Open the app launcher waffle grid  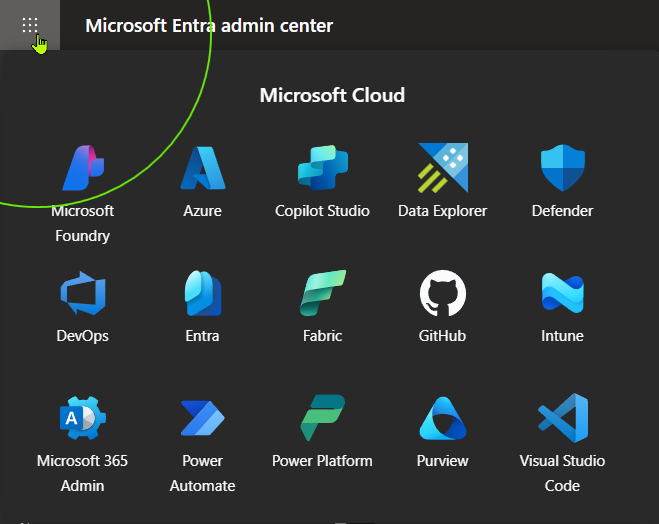tap(30, 25)
